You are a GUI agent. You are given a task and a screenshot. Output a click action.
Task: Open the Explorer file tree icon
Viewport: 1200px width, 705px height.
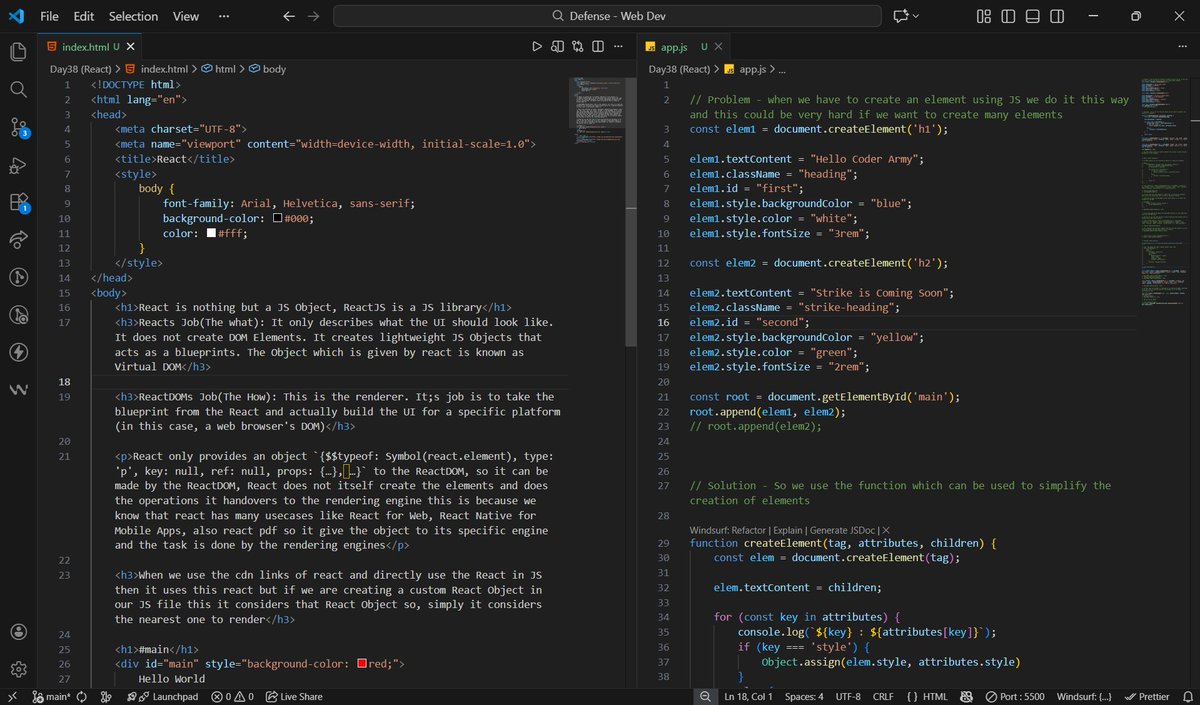pyautogui.click(x=18, y=52)
